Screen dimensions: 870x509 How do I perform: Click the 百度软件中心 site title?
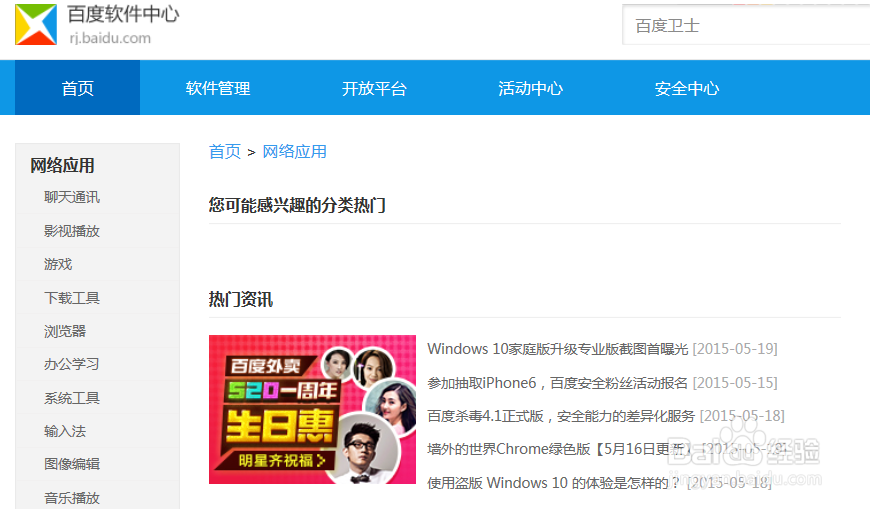click(123, 14)
